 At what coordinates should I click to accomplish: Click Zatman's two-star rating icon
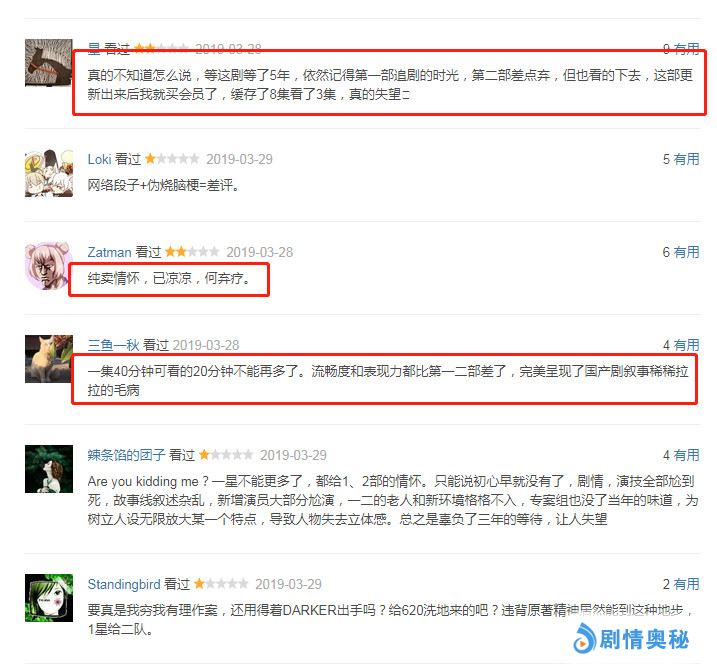pyautogui.click(x=192, y=252)
